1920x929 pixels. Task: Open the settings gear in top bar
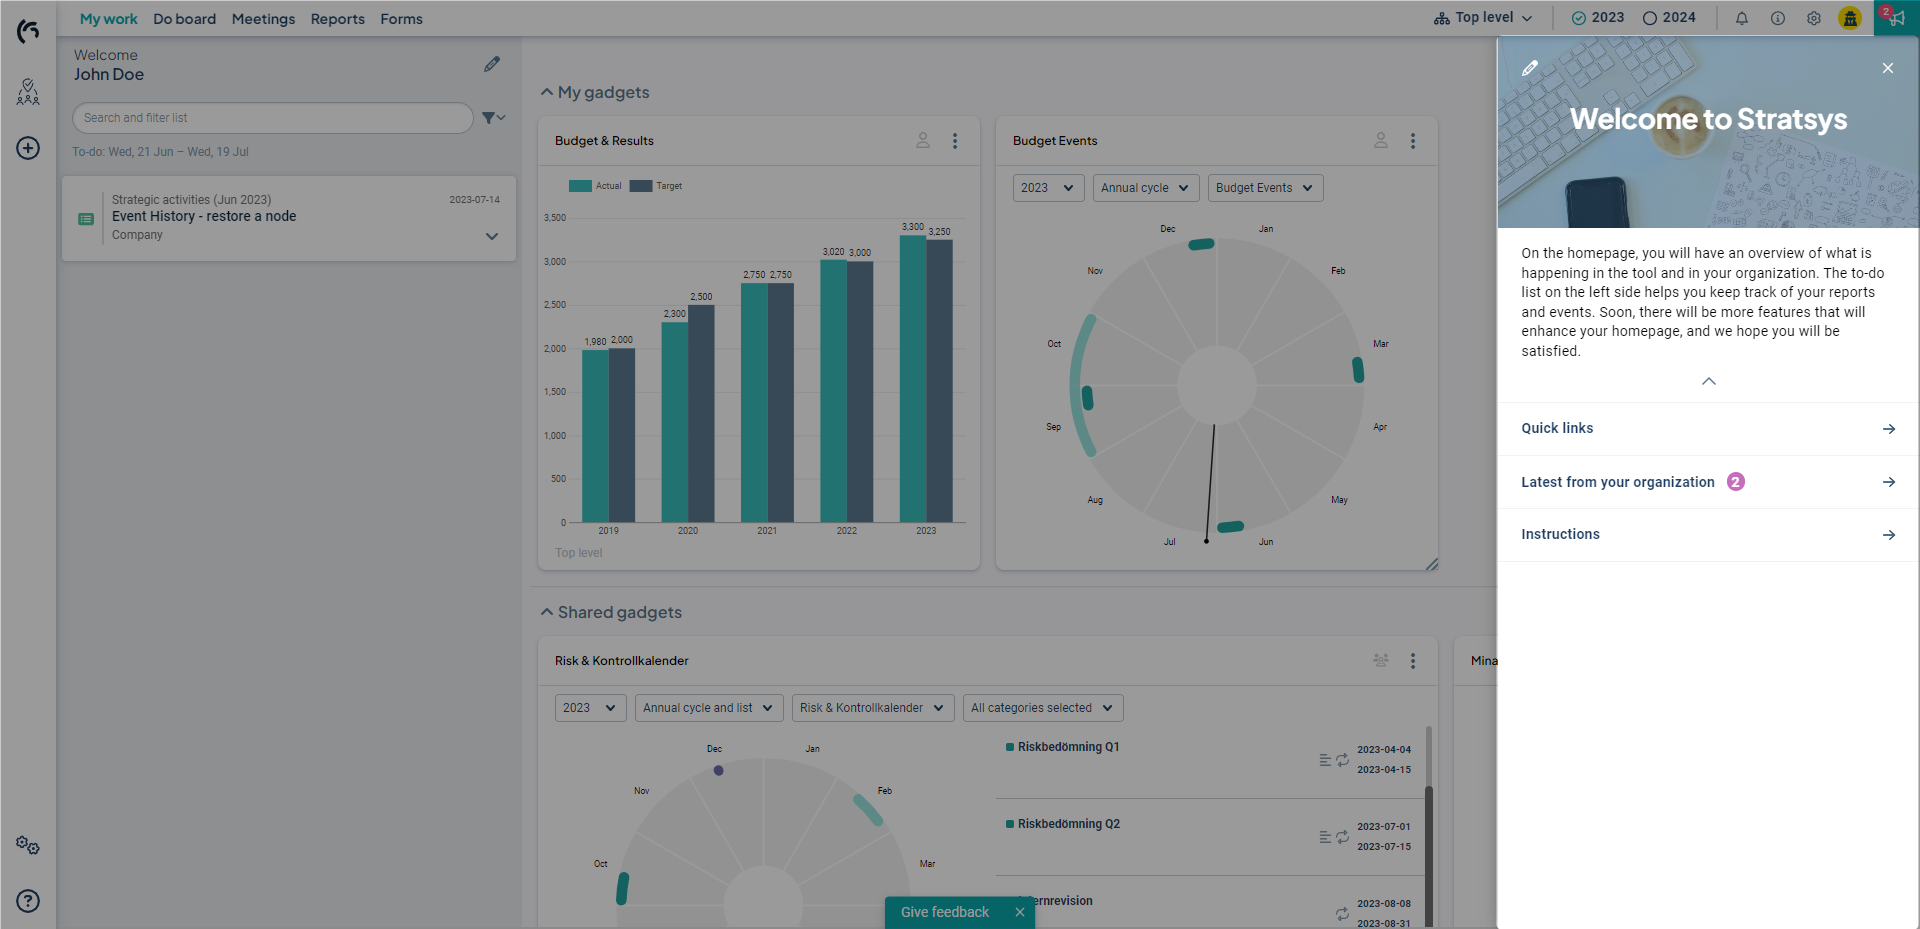[x=1814, y=18]
